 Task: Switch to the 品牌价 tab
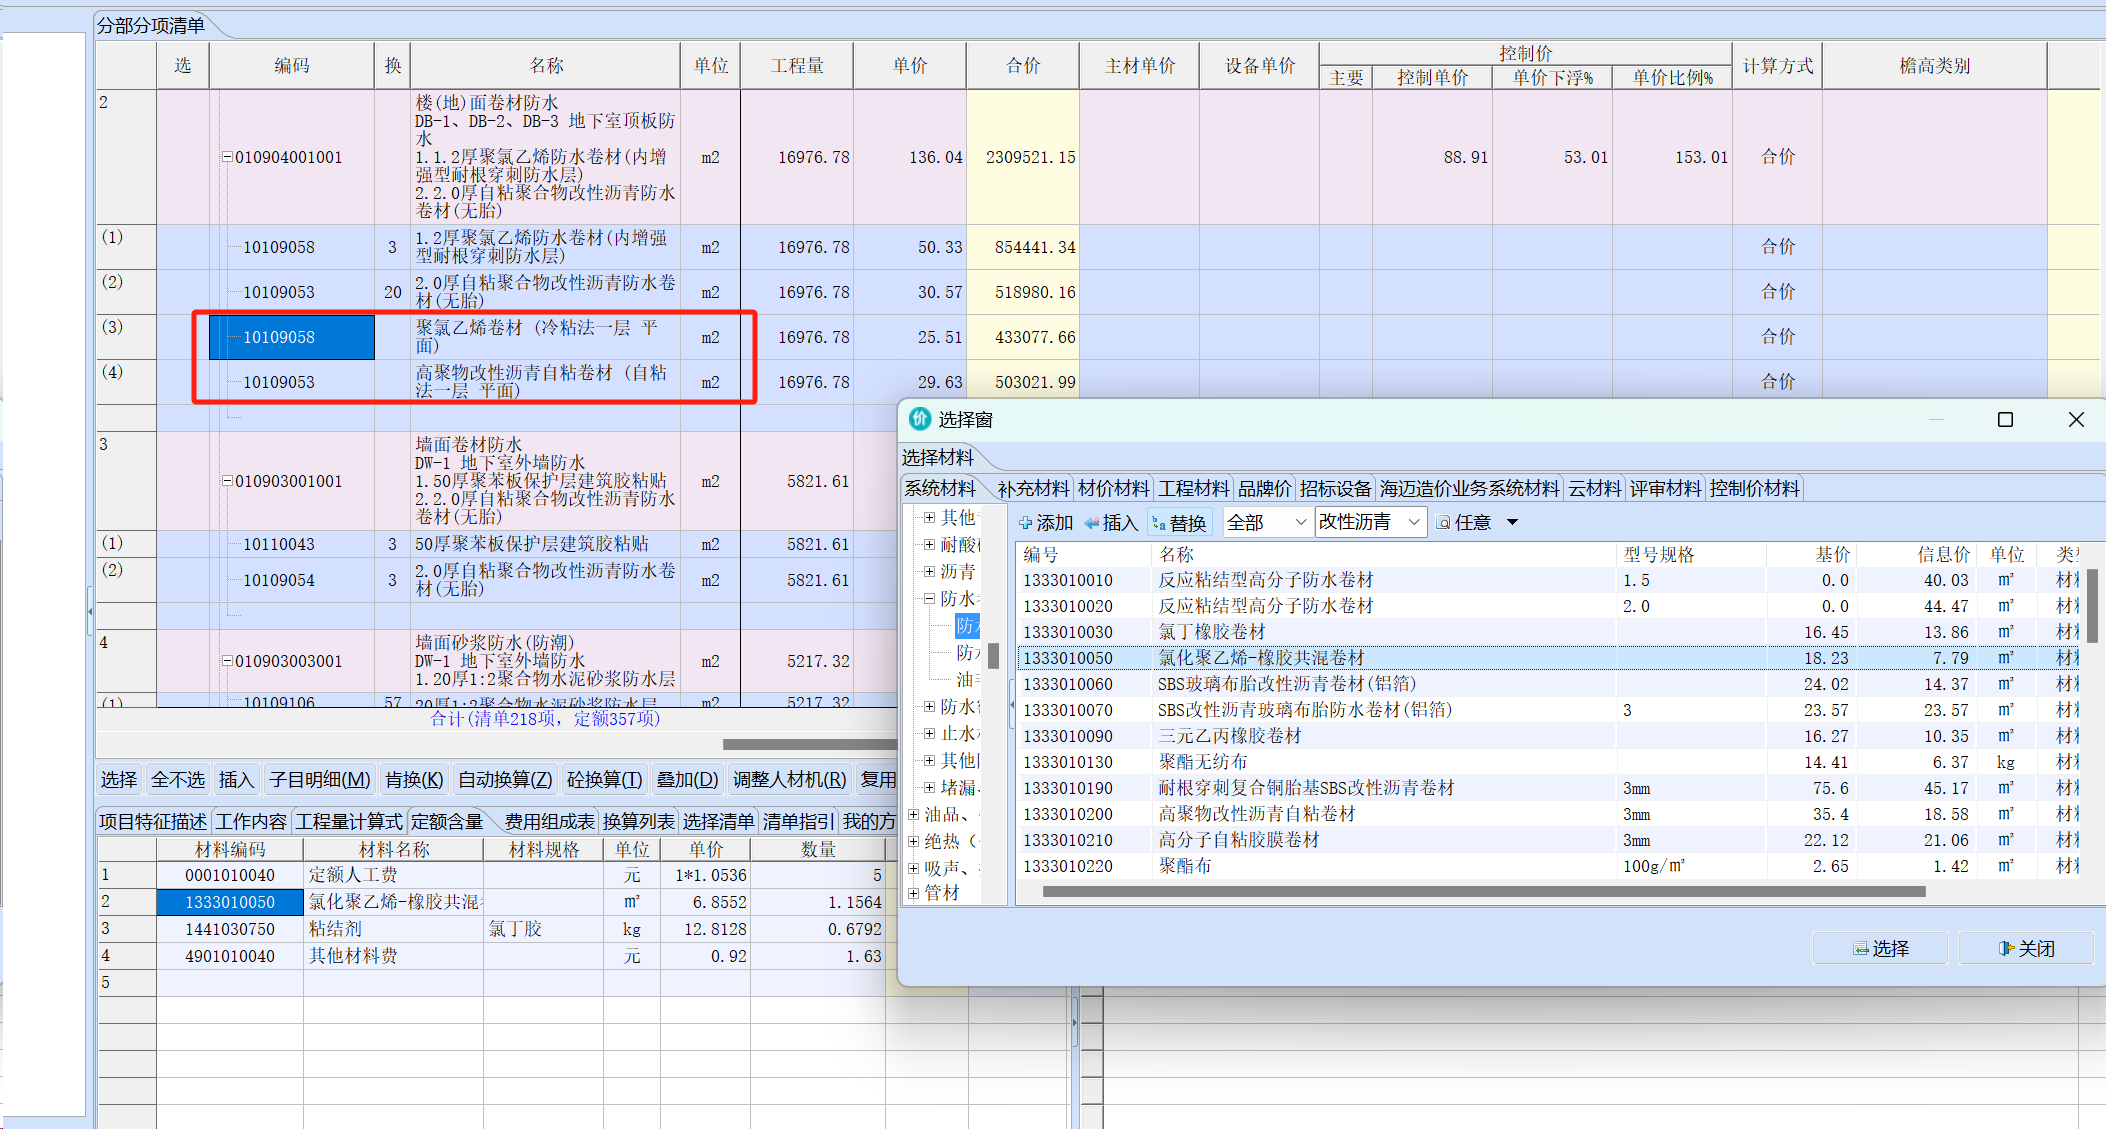[1265, 489]
